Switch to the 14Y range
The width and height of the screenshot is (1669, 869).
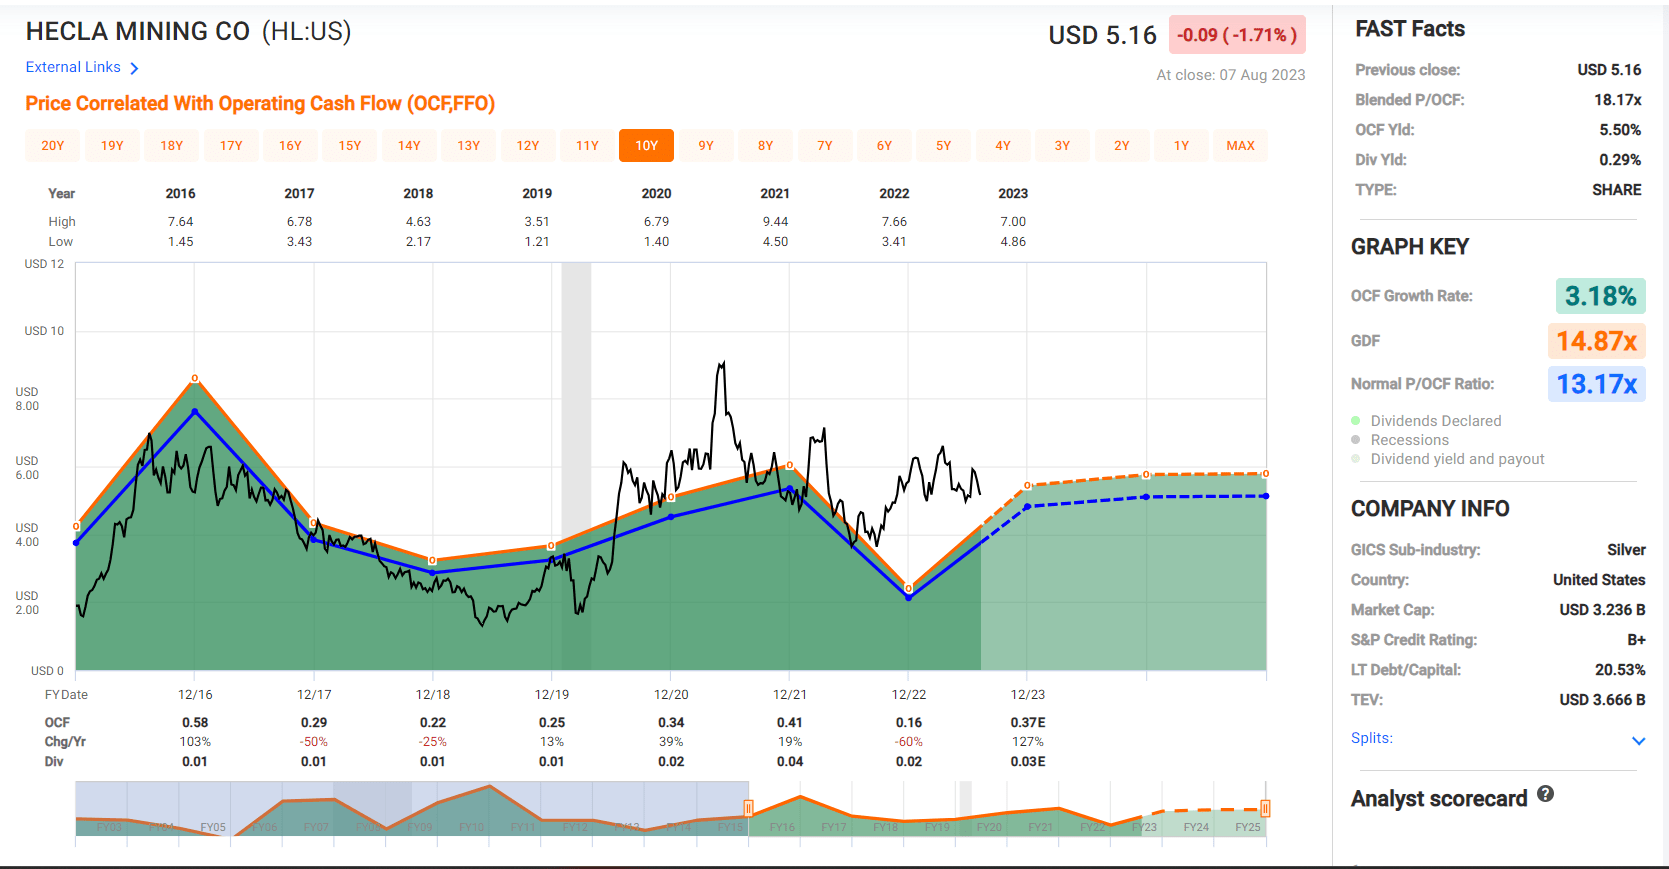[409, 146]
